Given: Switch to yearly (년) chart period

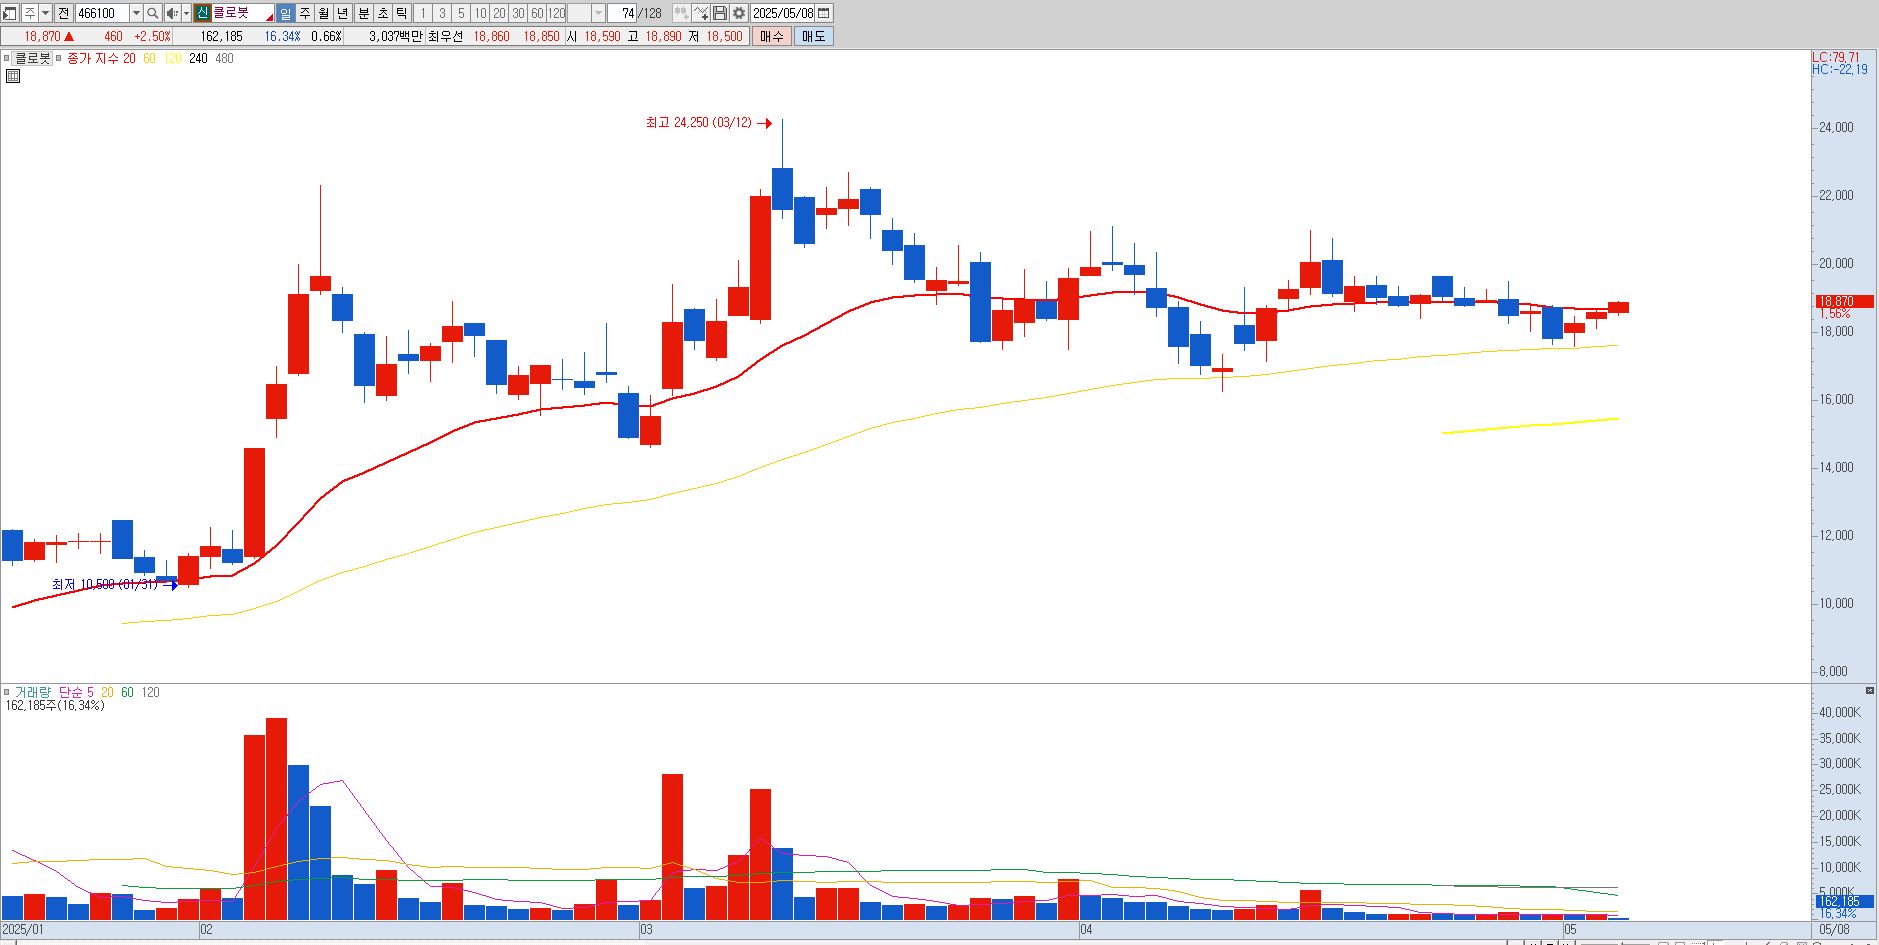Looking at the screenshot, I should [343, 13].
